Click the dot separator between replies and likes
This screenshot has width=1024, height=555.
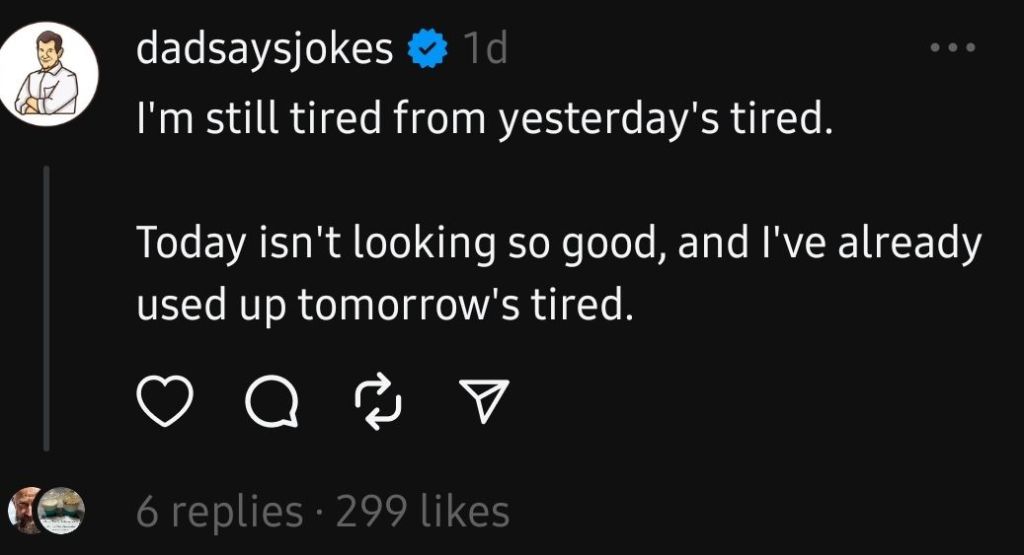coord(320,512)
